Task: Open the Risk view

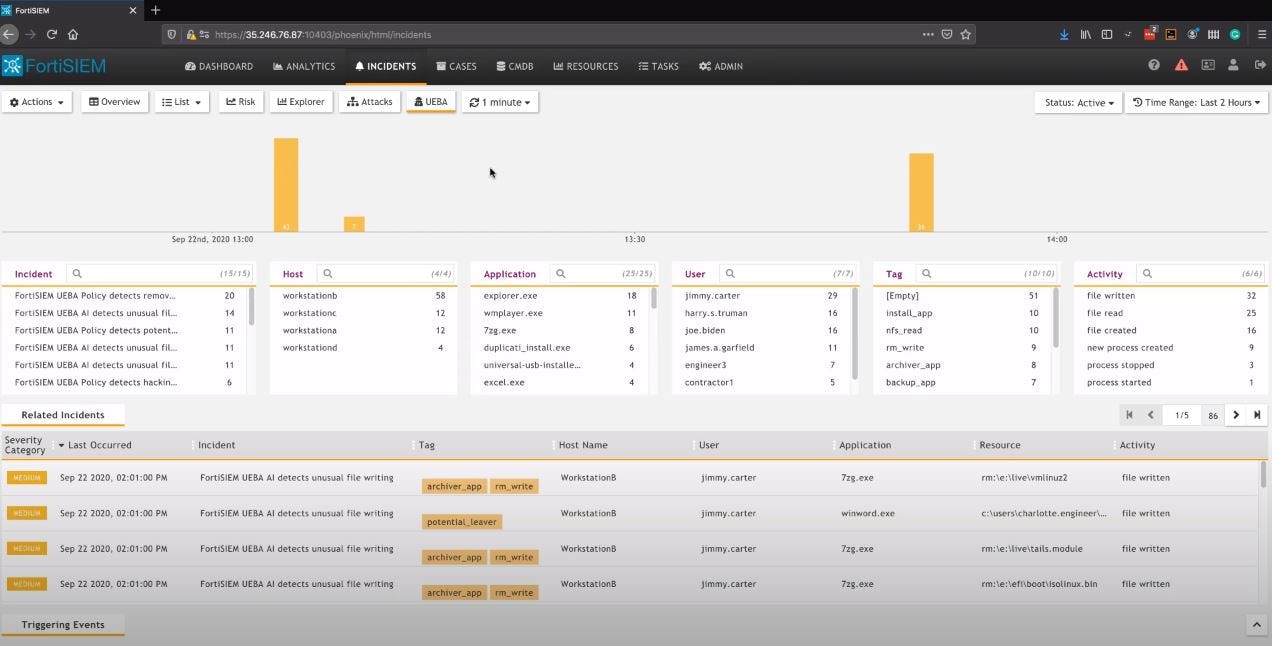Action: click(240, 101)
